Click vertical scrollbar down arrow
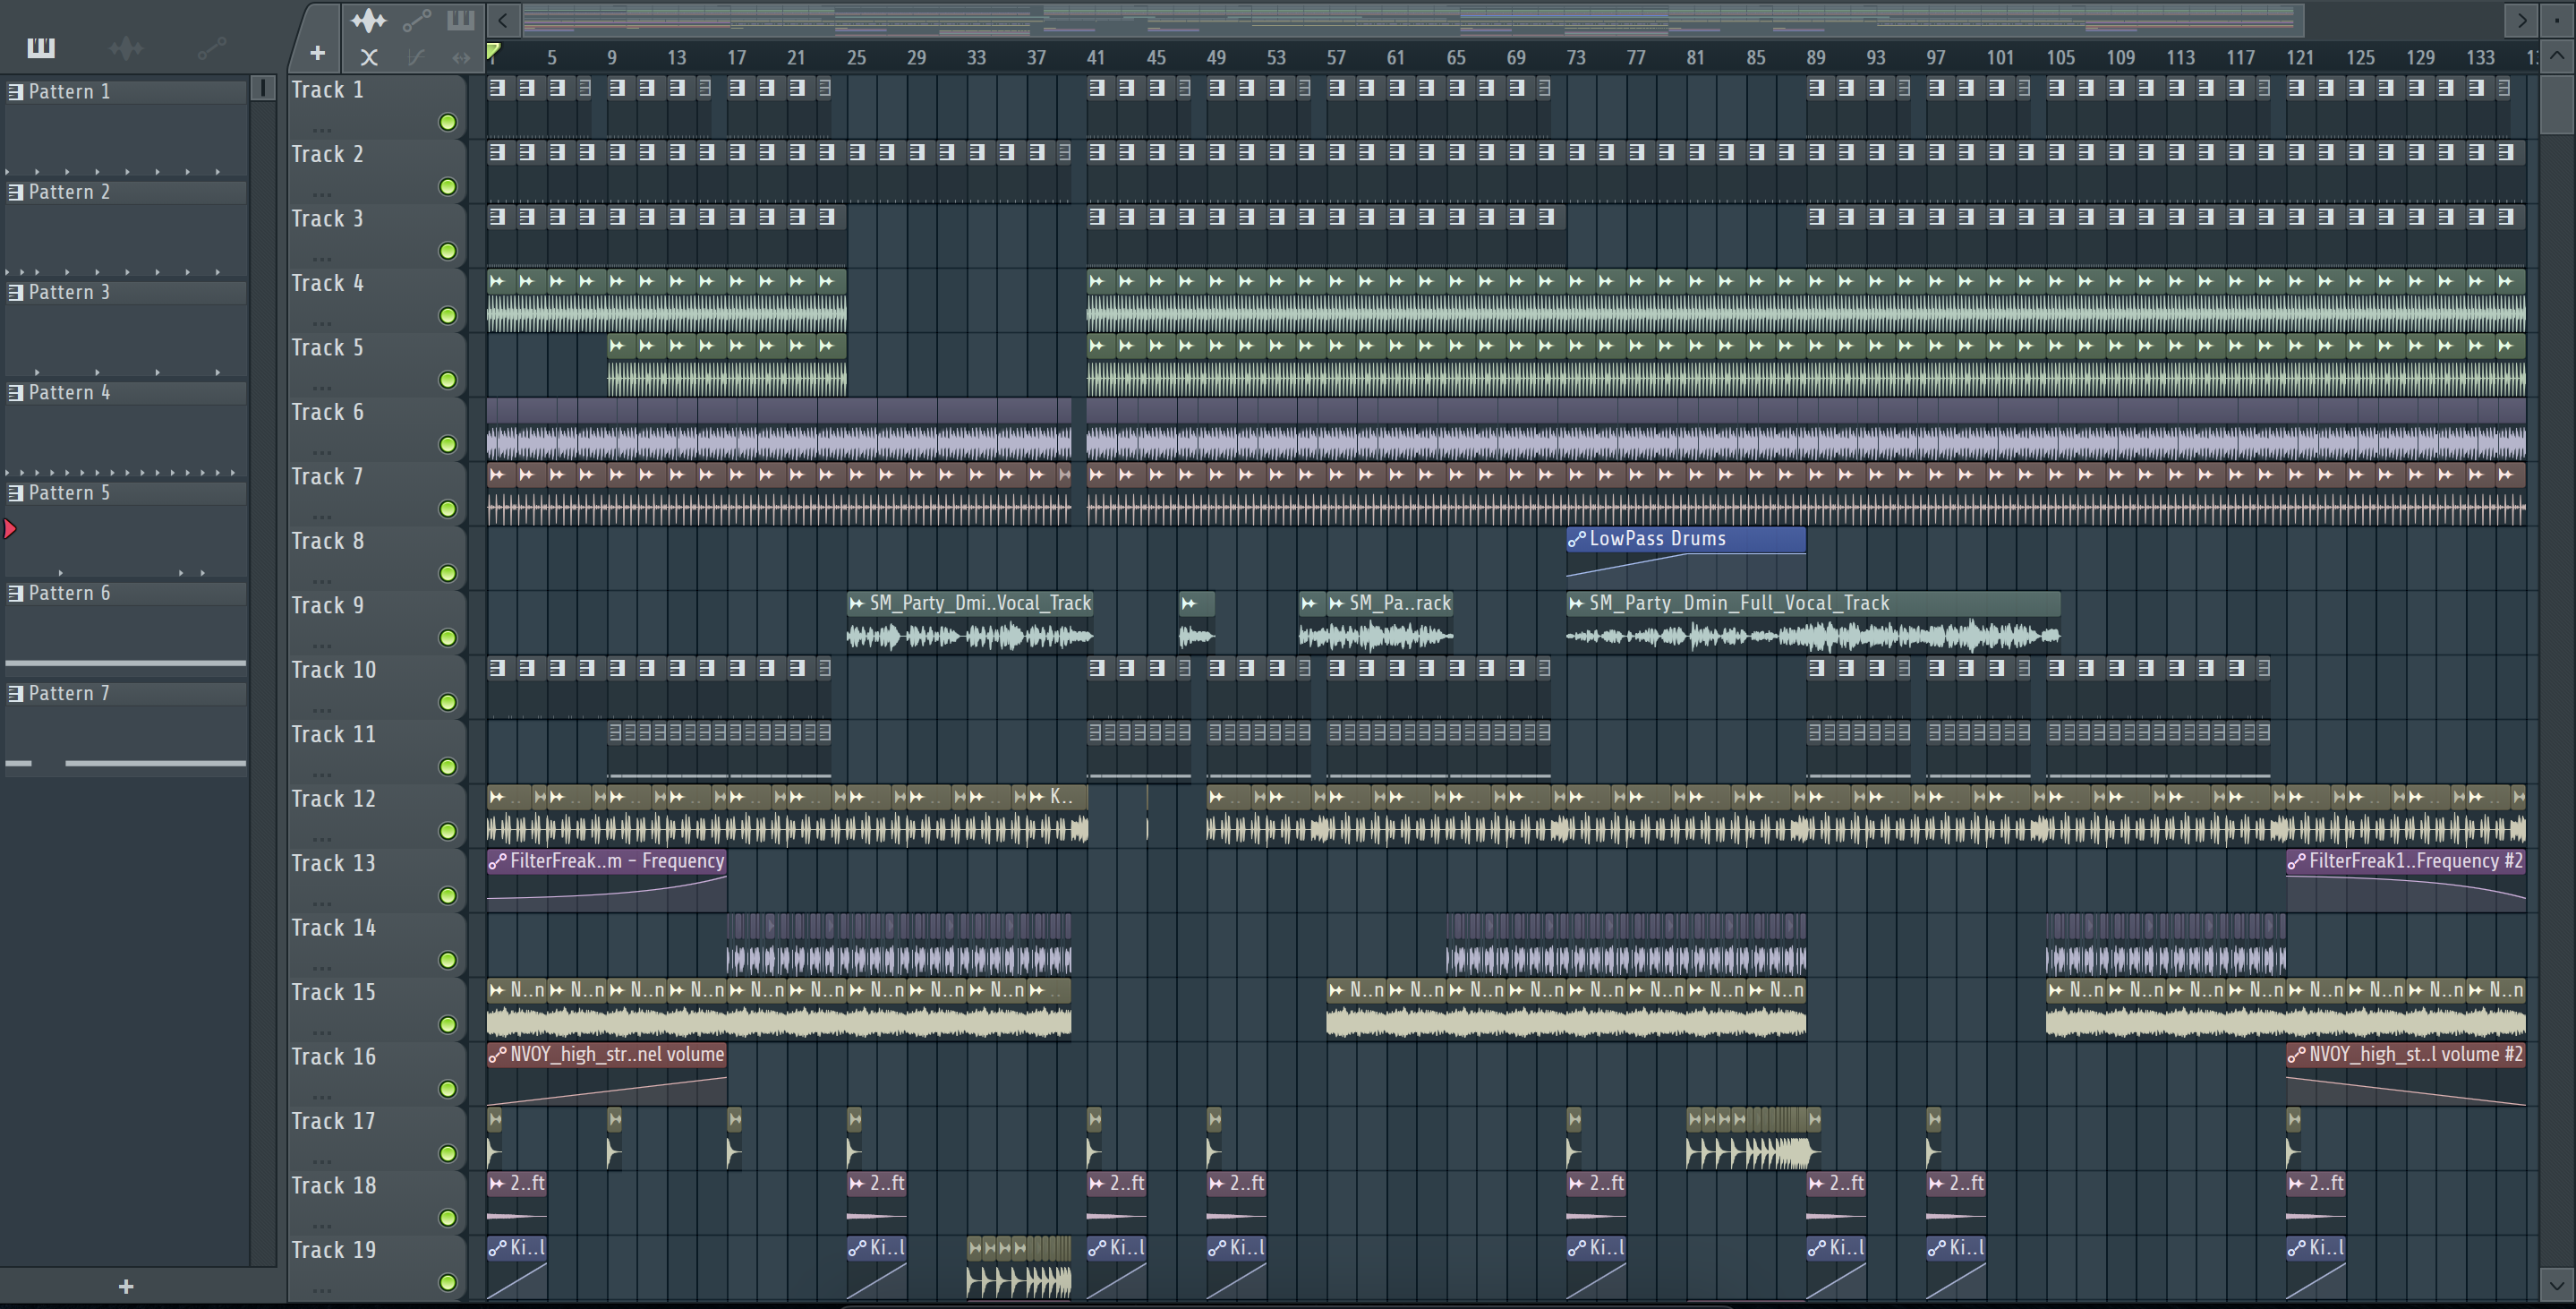This screenshot has width=2576, height=1309. (x=2557, y=1285)
